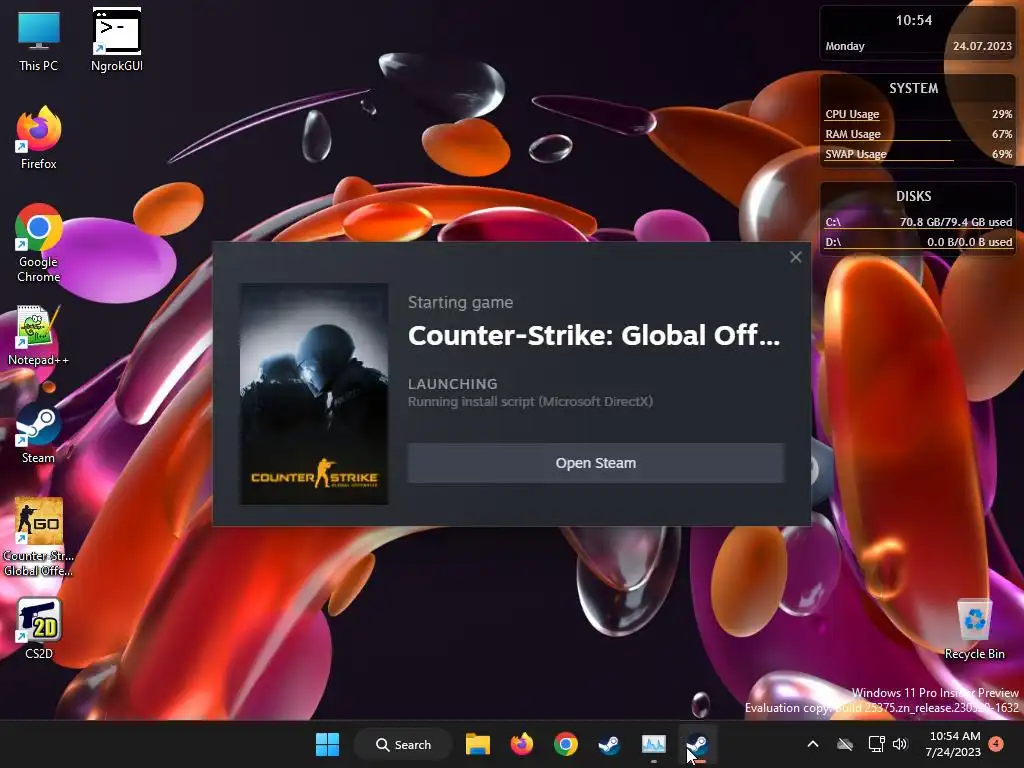Select the active Steam launch taskbar icon

point(697,744)
